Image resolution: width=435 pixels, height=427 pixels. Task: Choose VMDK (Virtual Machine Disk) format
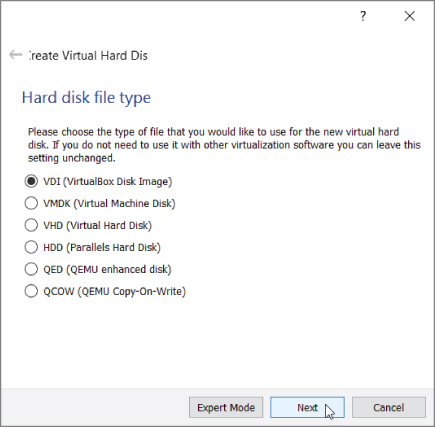pyautogui.click(x=100, y=203)
